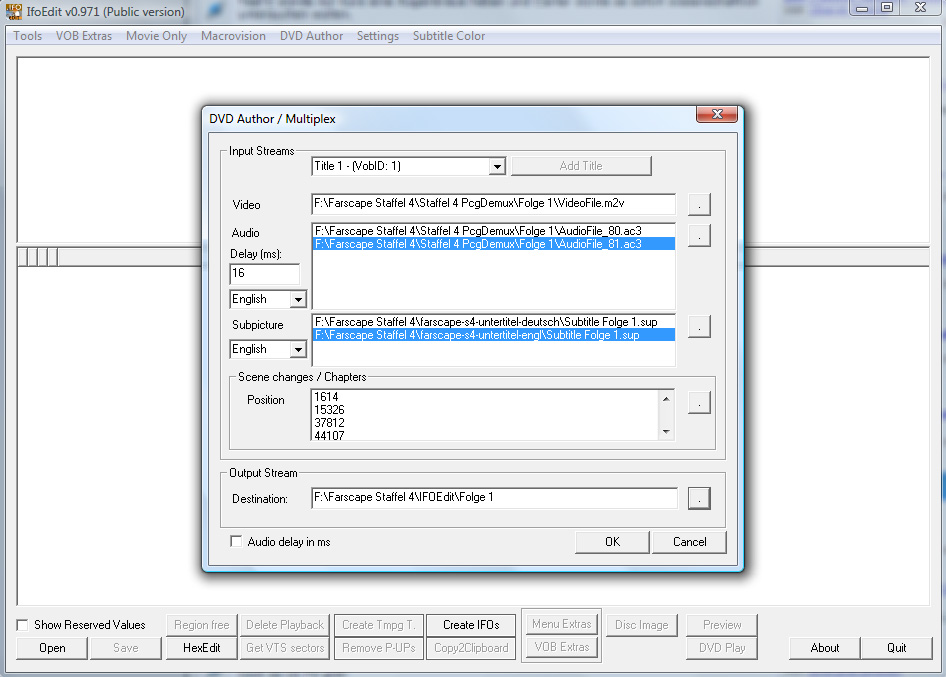Viewport: 946px width, 677px height.
Task: Expand the Audio language English dropdown
Action: (297, 299)
